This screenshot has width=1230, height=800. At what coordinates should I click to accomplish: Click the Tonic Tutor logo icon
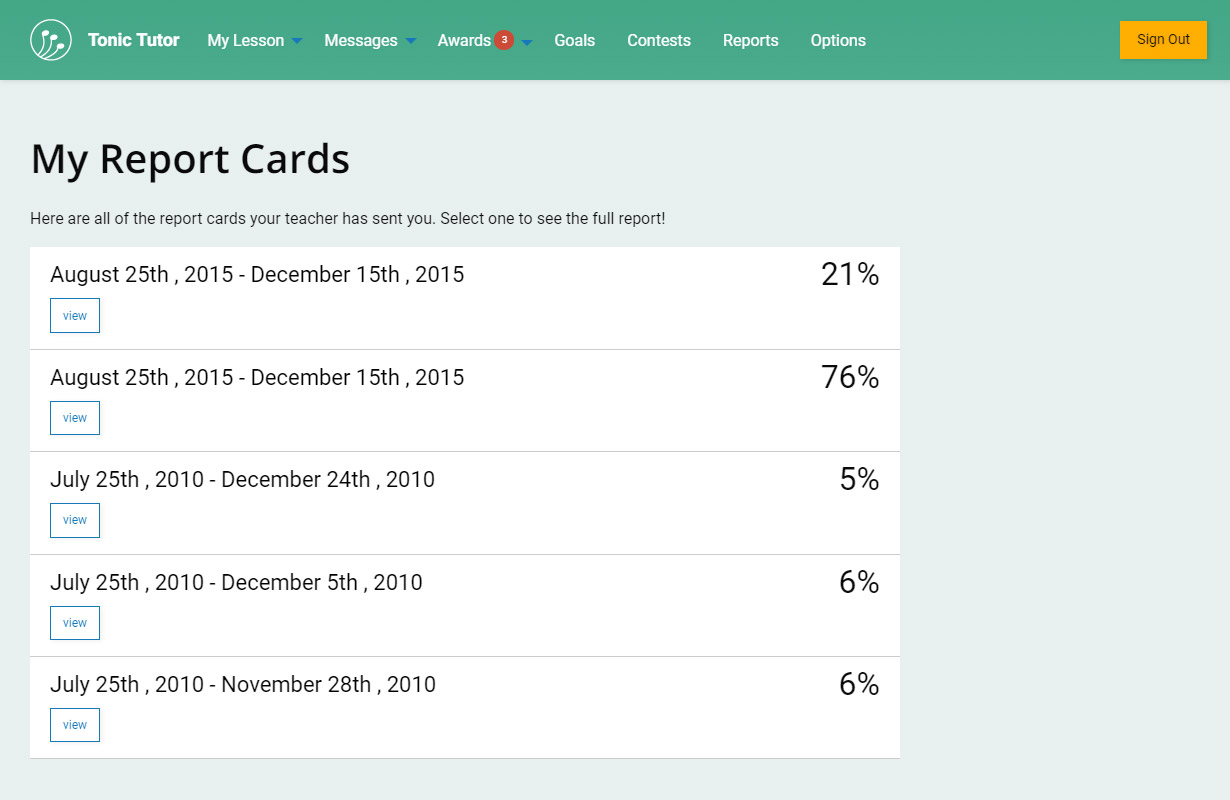pyautogui.click(x=51, y=40)
